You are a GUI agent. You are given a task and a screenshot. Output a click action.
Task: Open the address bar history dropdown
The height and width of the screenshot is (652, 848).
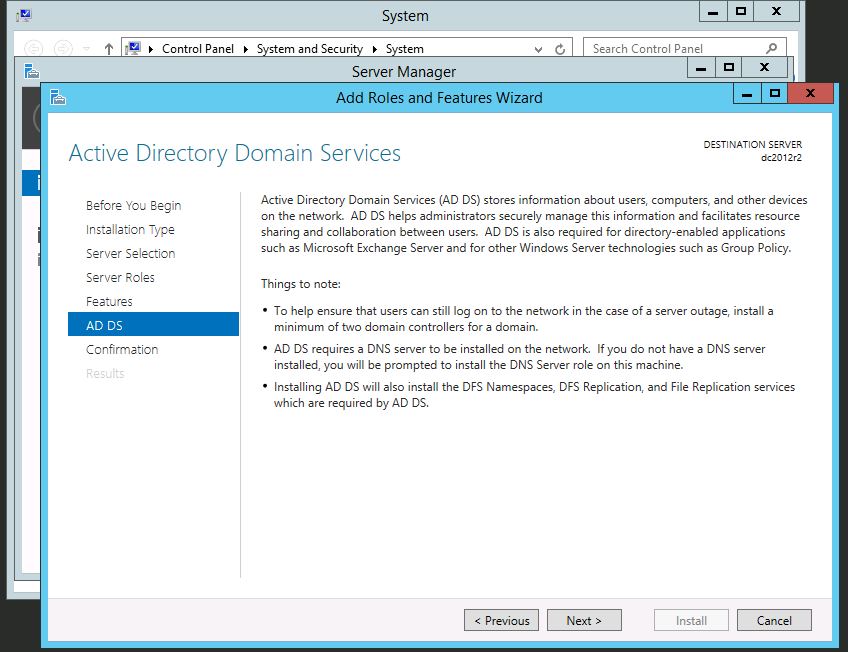pyautogui.click(x=538, y=49)
